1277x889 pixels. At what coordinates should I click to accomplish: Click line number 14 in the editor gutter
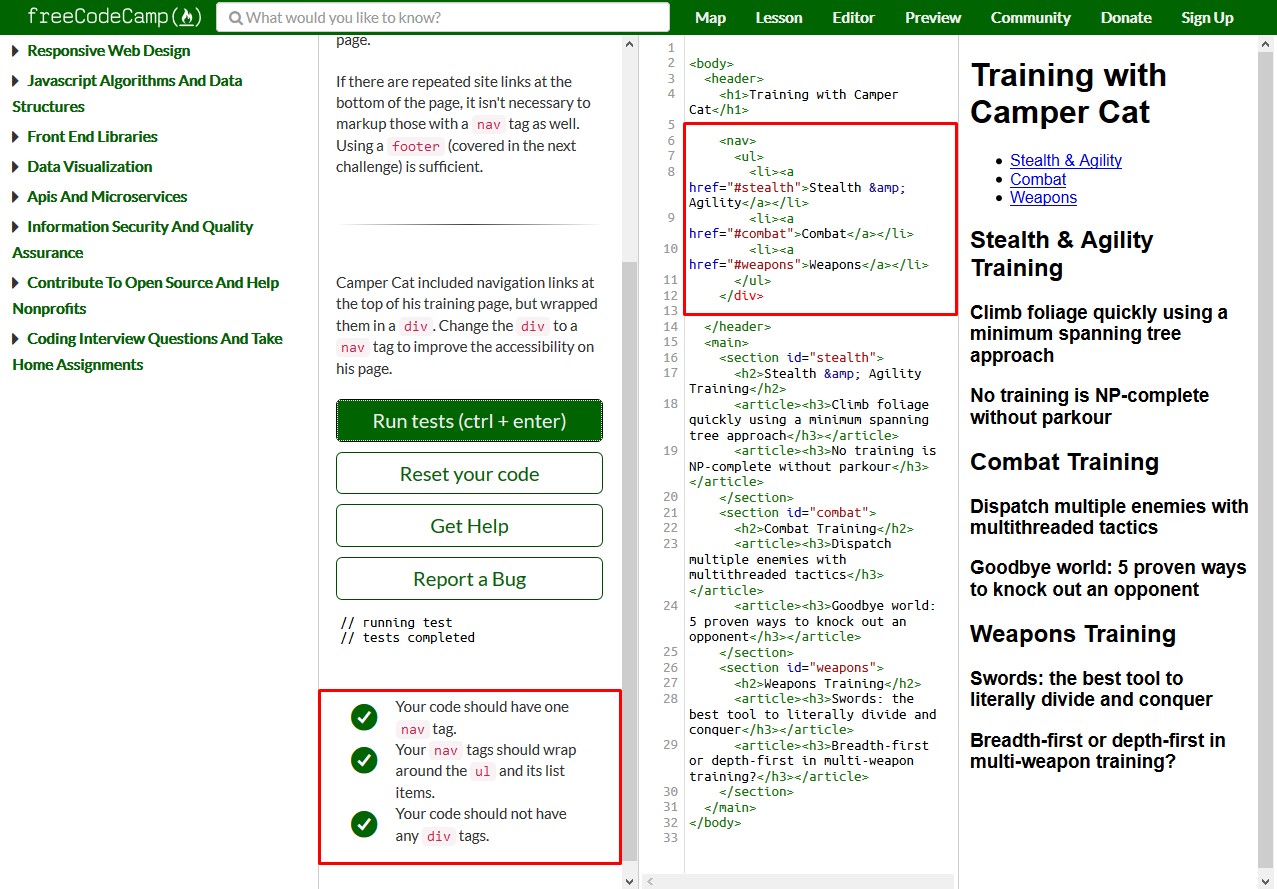point(670,327)
